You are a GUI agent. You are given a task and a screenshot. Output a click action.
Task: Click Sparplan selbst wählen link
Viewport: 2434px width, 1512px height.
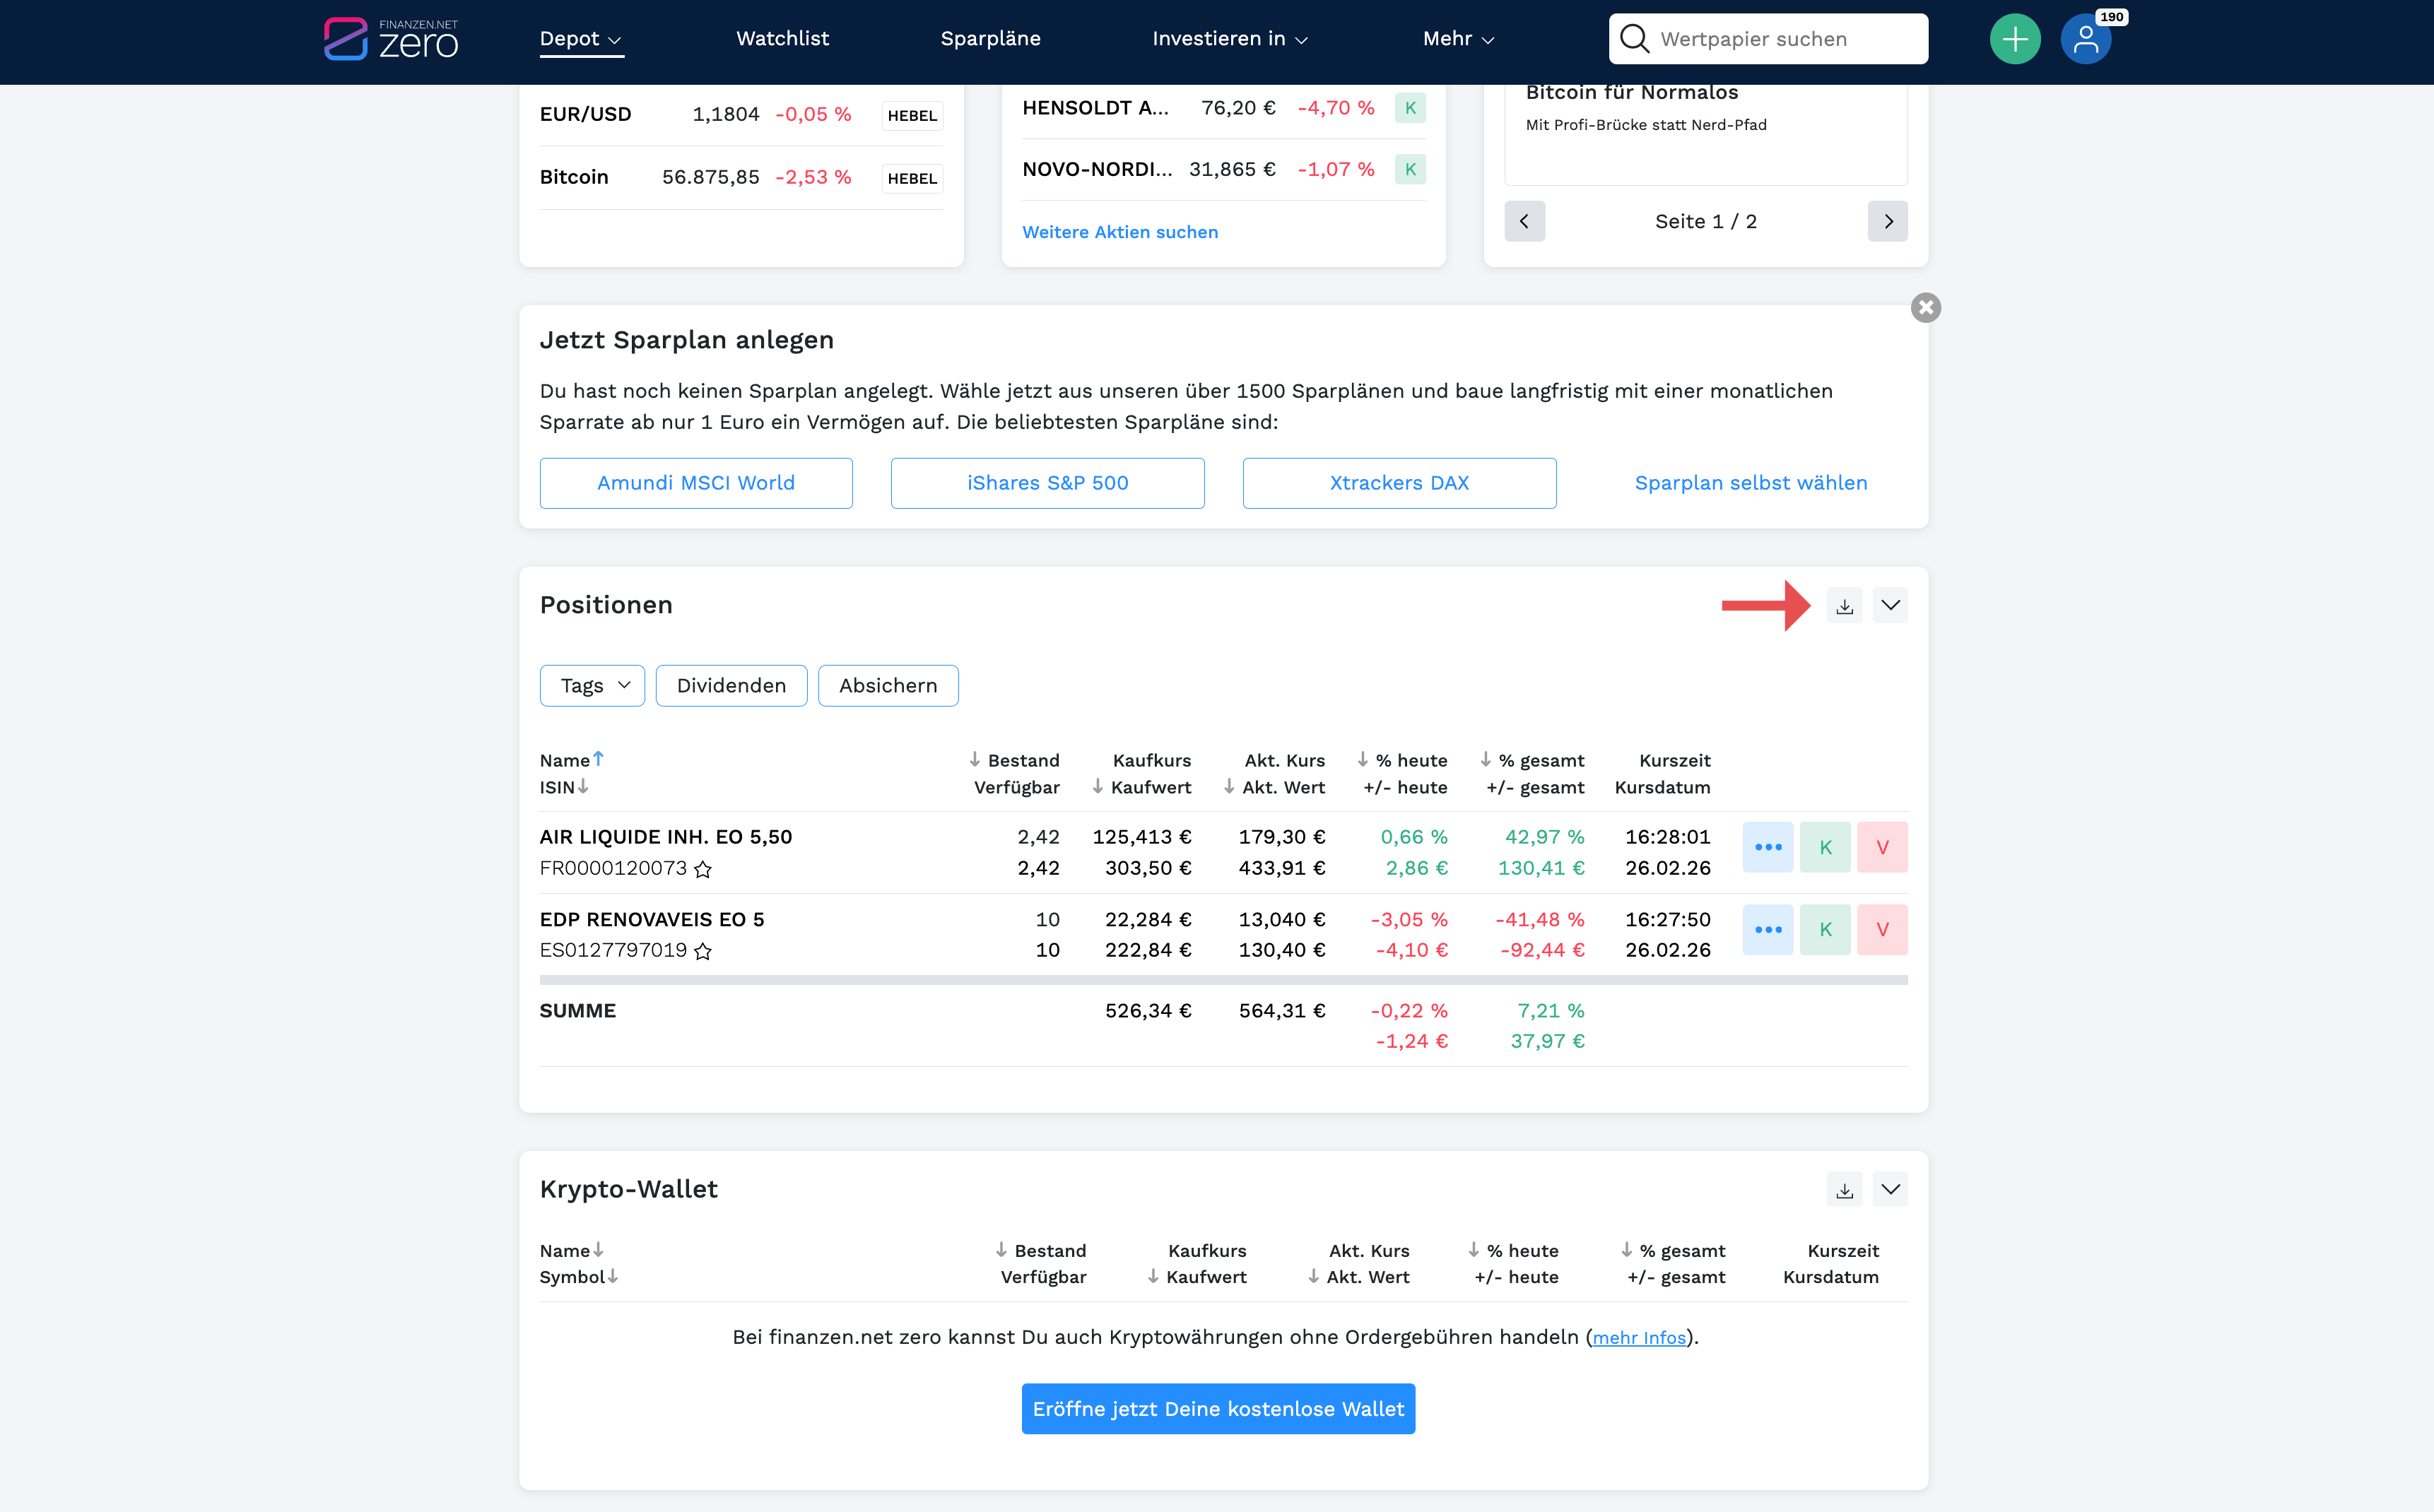click(1750, 483)
